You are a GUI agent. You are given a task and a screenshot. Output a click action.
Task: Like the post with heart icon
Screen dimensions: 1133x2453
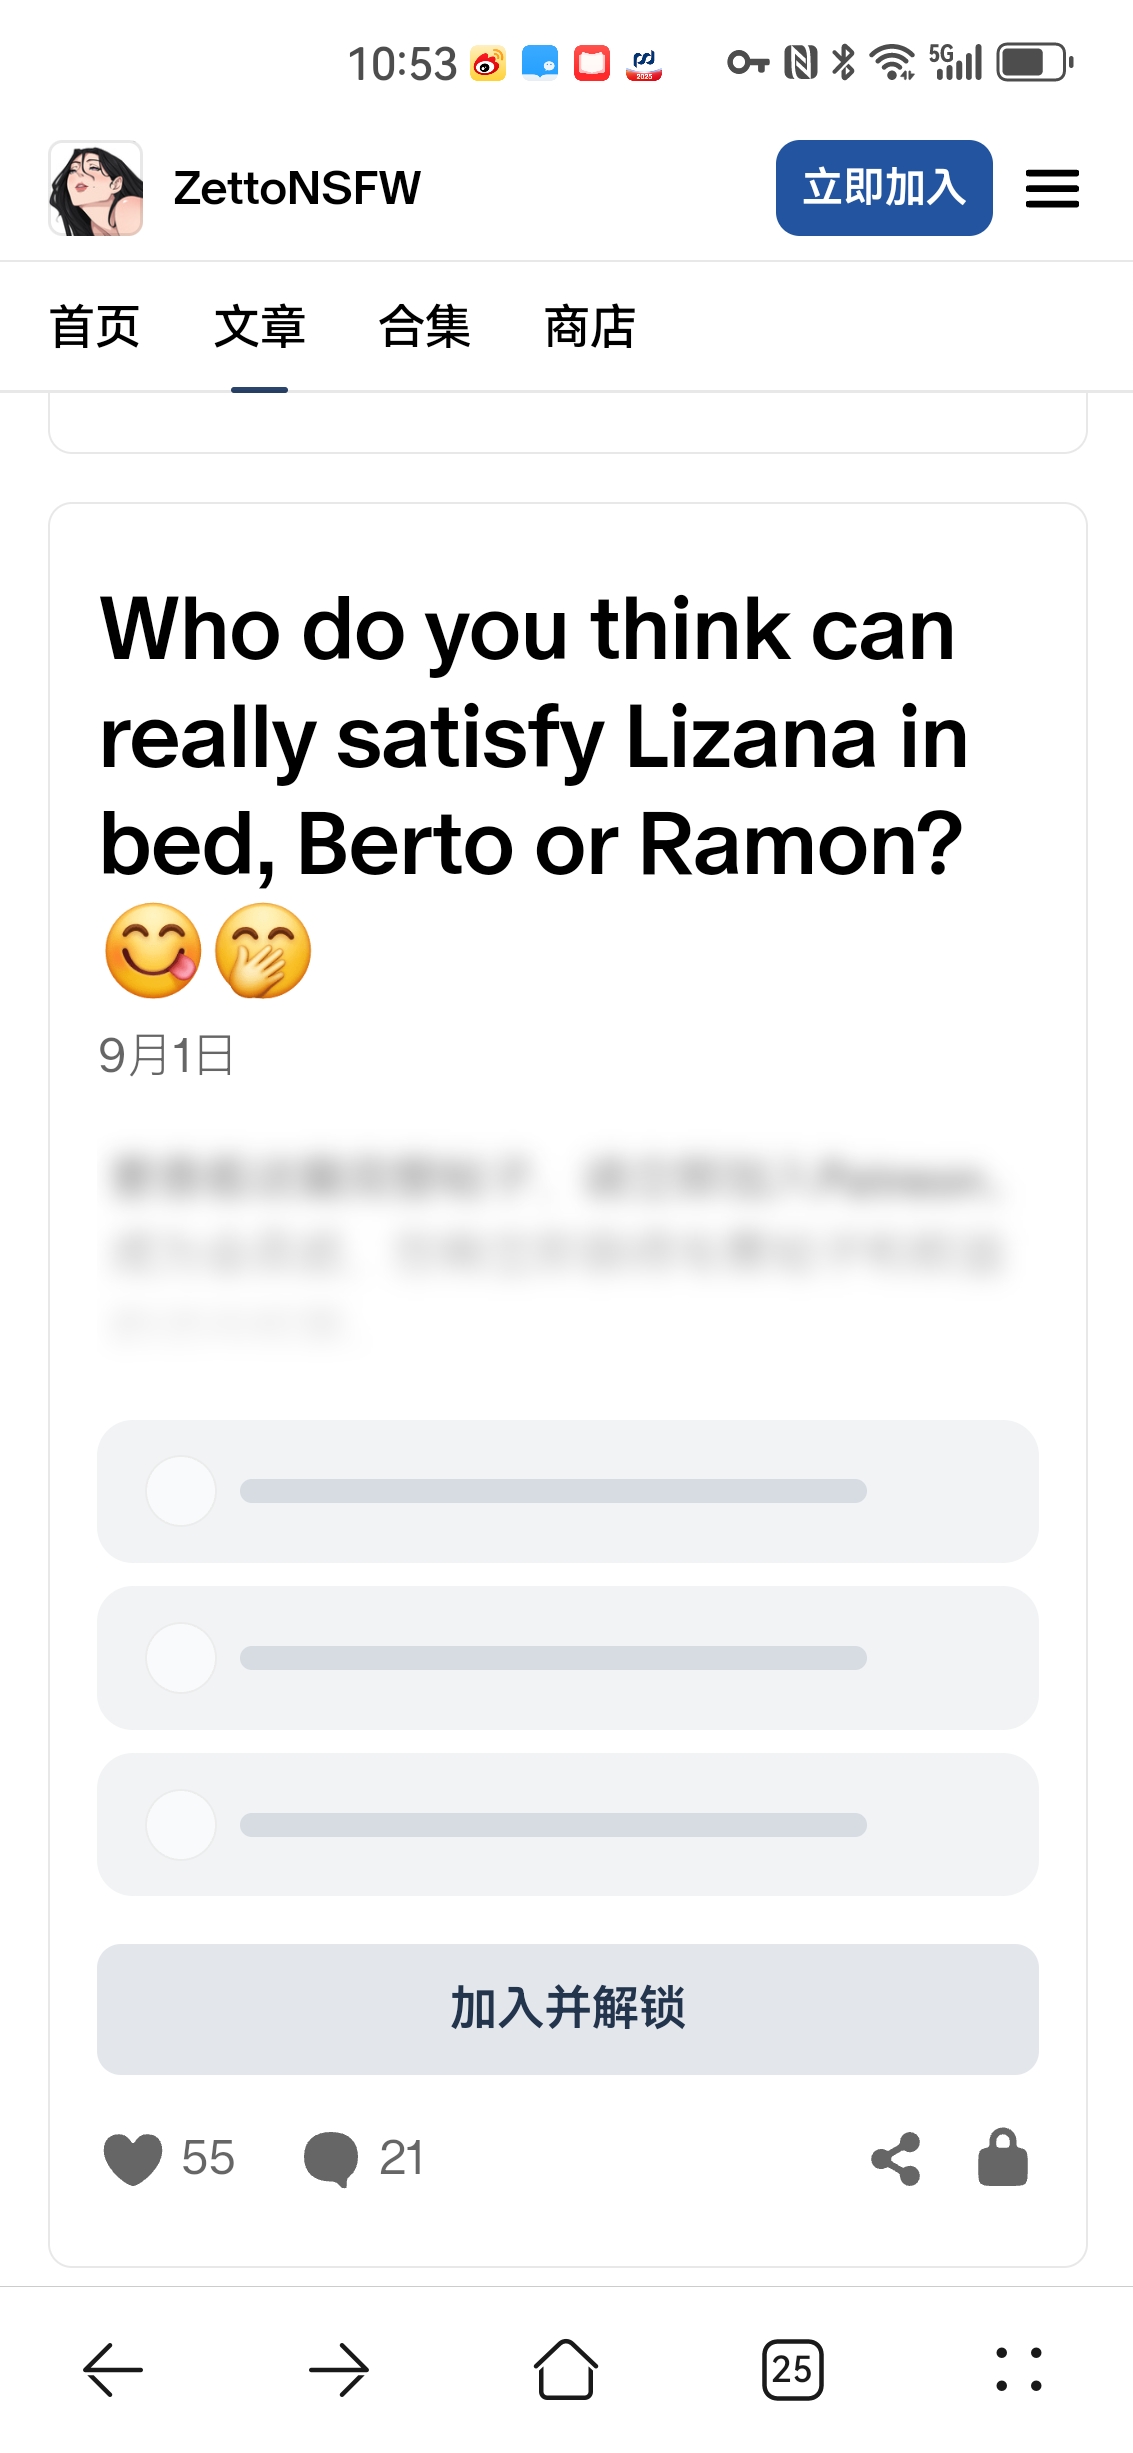tap(133, 2158)
